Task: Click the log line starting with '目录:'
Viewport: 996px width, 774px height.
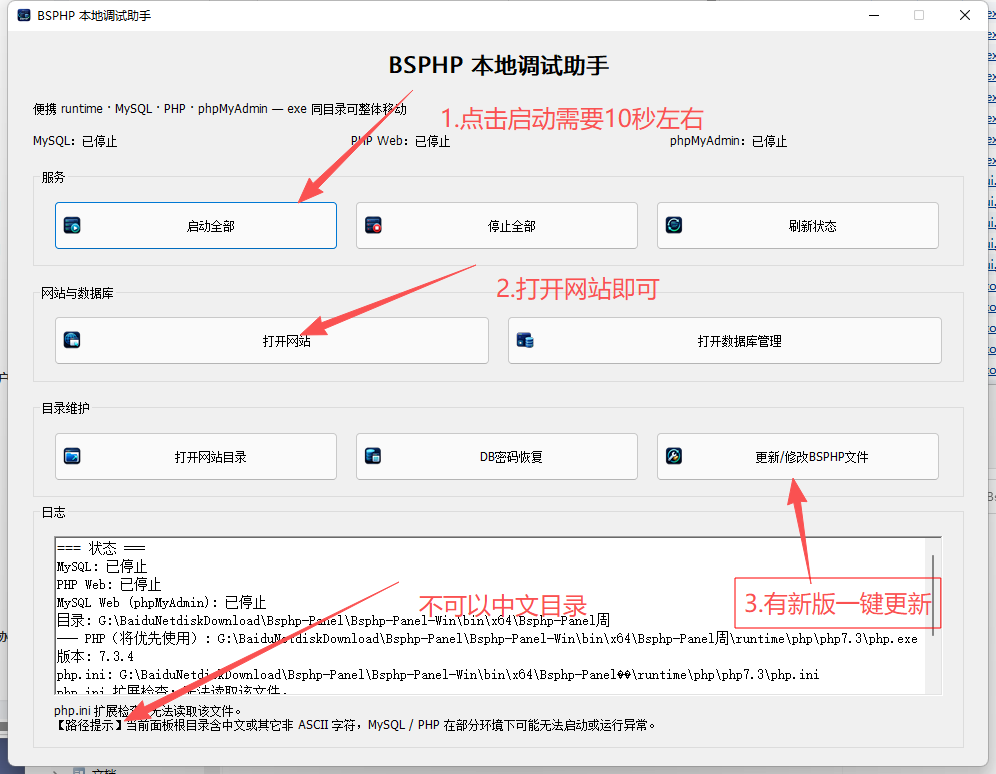Action: pyautogui.click(x=333, y=620)
